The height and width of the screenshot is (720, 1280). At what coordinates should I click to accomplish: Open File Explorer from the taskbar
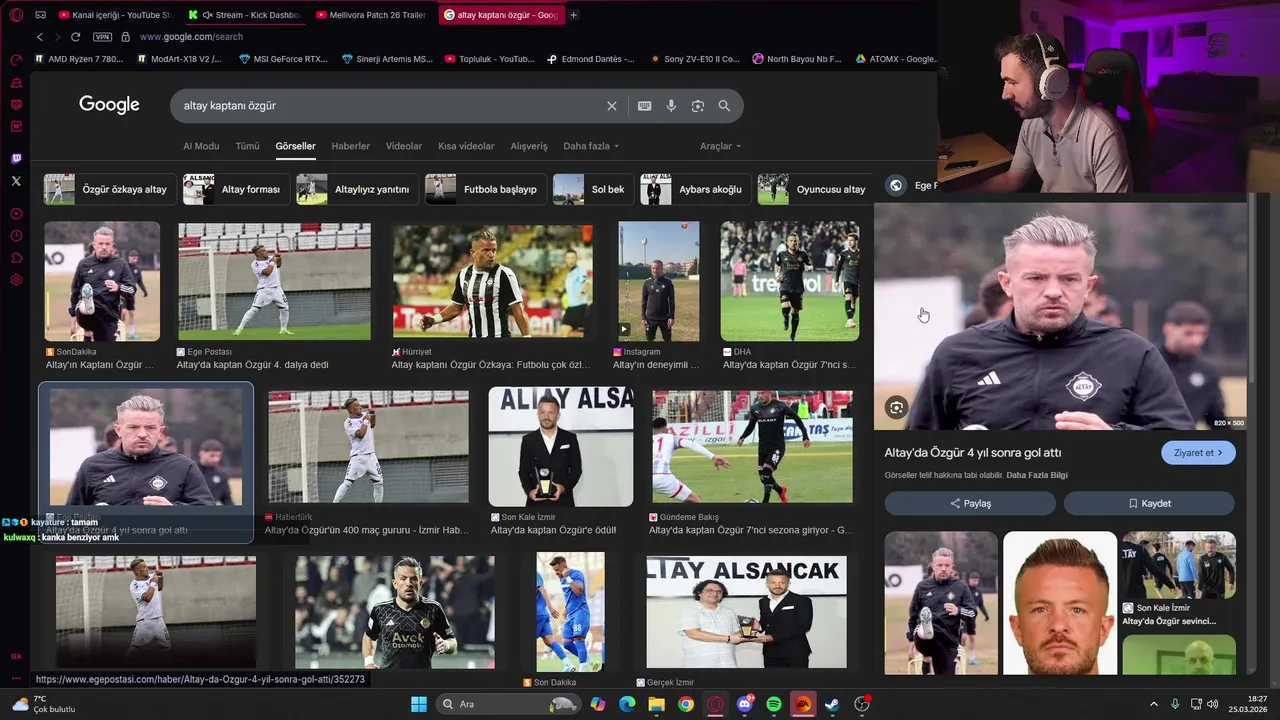click(x=656, y=704)
